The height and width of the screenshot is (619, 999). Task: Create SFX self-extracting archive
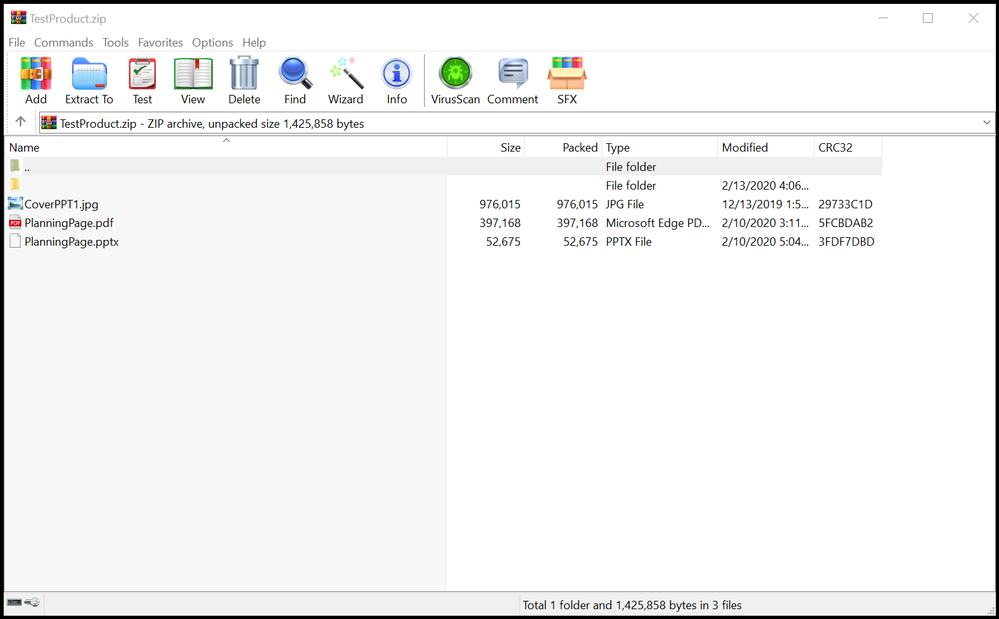pos(567,80)
